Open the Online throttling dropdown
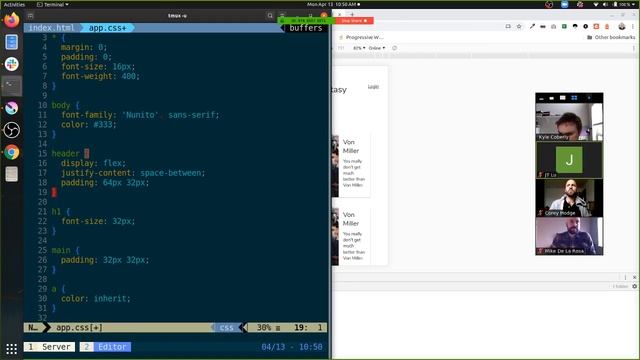The width and height of the screenshot is (640, 360). coord(377,48)
